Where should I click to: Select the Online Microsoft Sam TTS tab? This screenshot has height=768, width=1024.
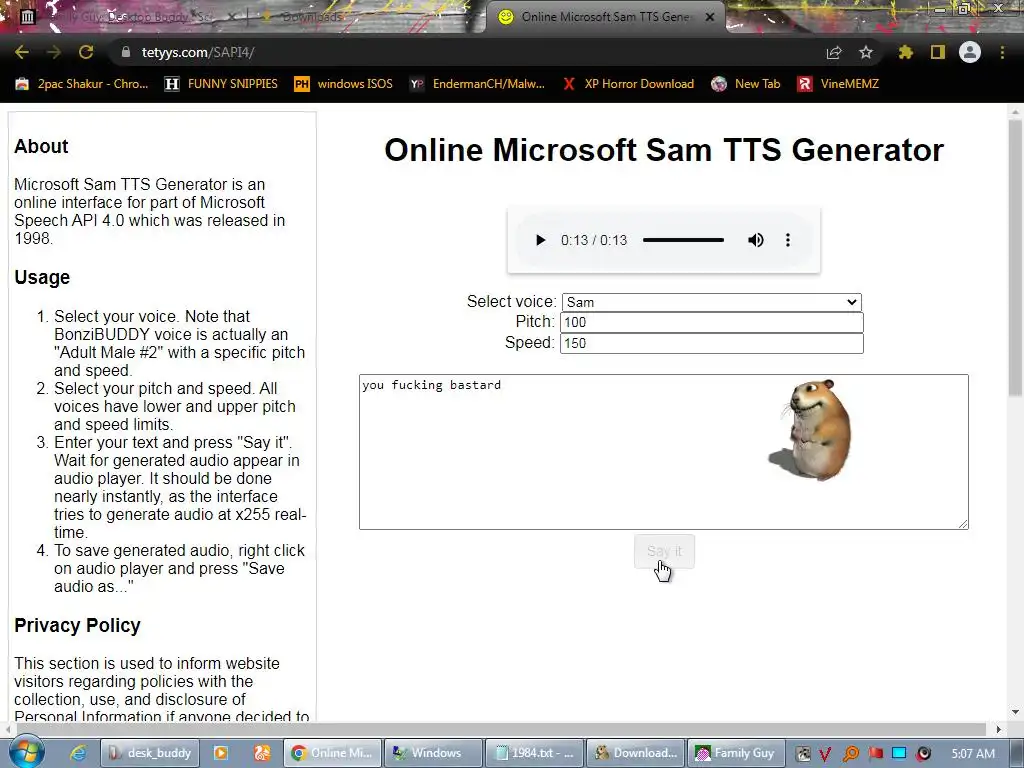tap(604, 17)
